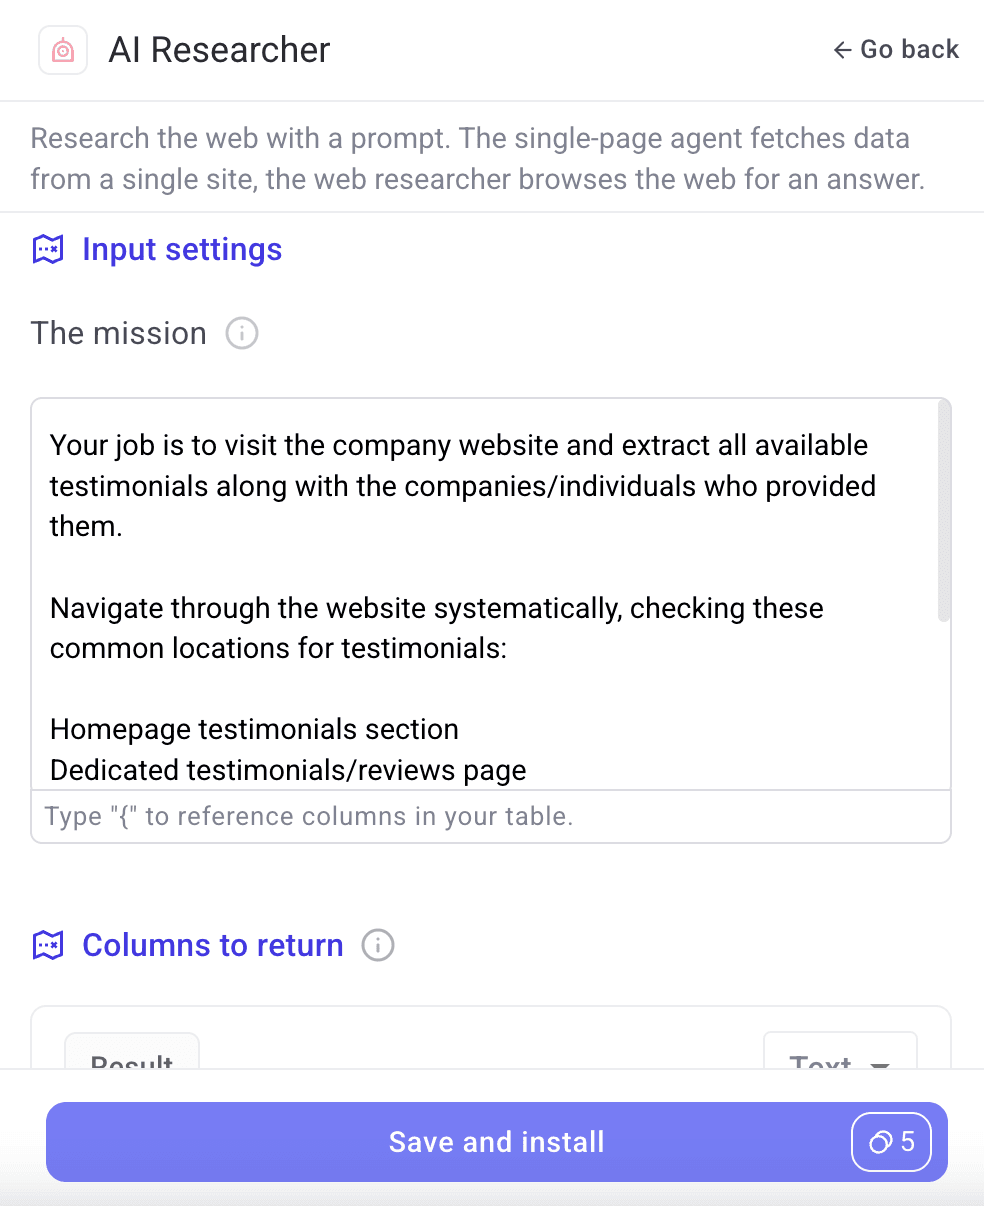Viewport: 984px width, 1206px height.
Task: Open the Text column type dropdown
Action: pyautogui.click(x=840, y=1062)
